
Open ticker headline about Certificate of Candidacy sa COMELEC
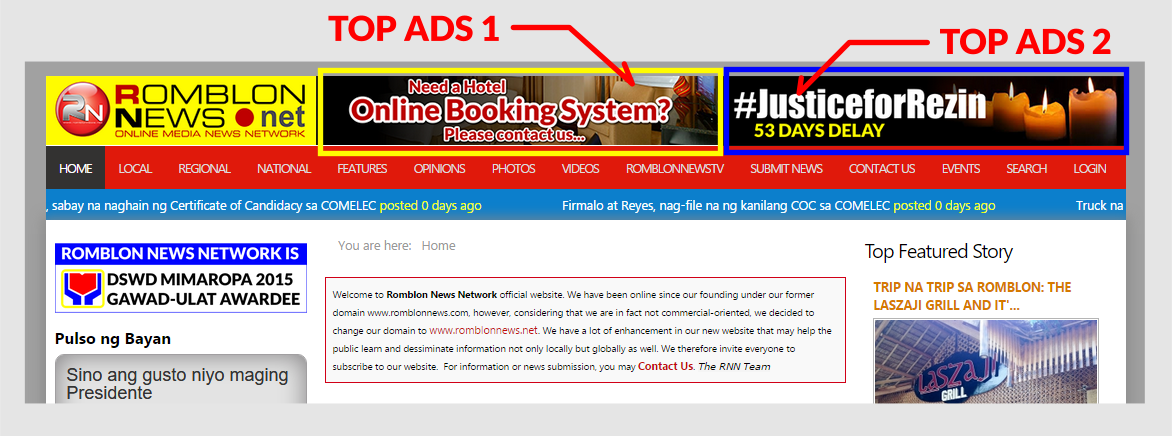tap(212, 205)
